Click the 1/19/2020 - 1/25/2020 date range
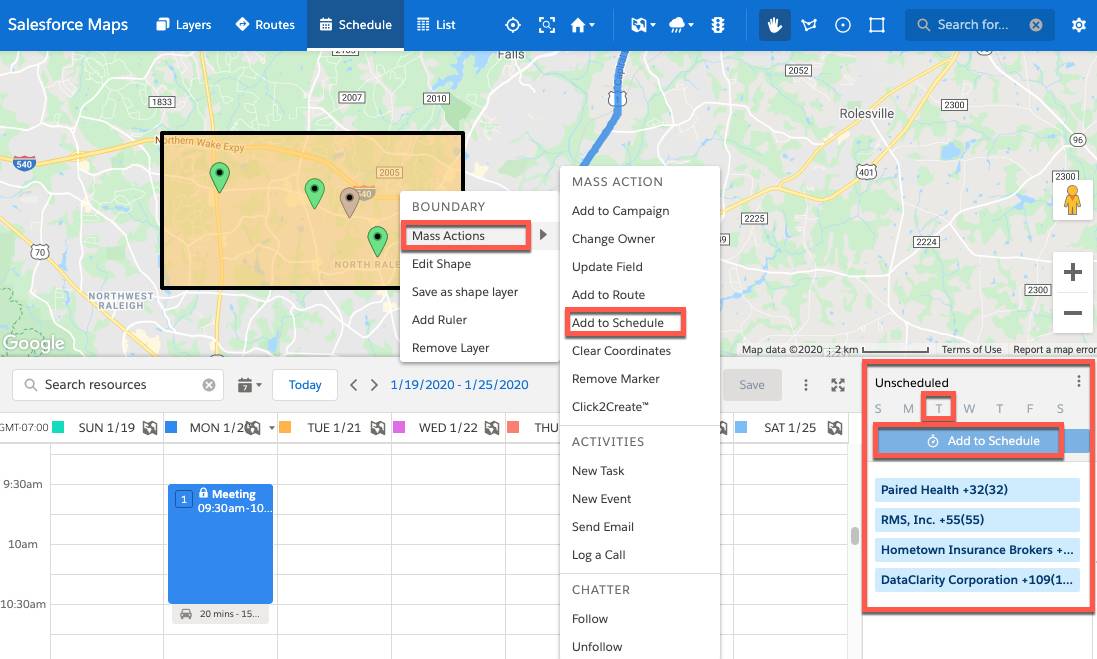Image resolution: width=1097 pixels, height=659 pixels. point(460,385)
